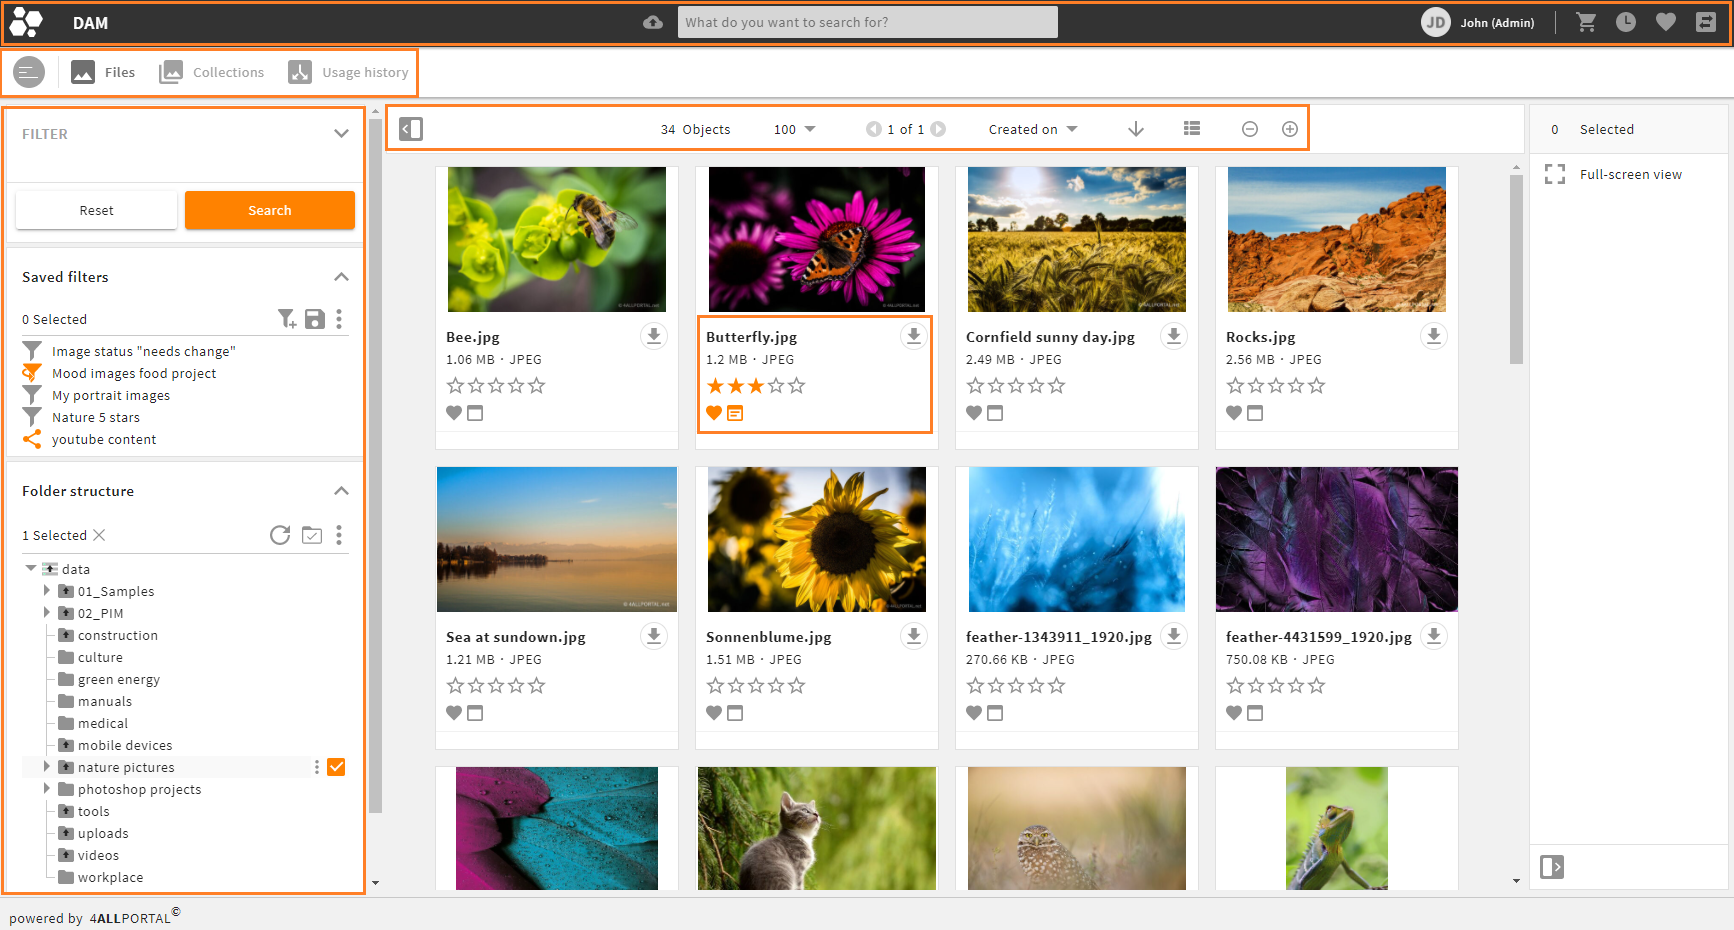
Task: Go to next page arrow
Action: coord(938,129)
